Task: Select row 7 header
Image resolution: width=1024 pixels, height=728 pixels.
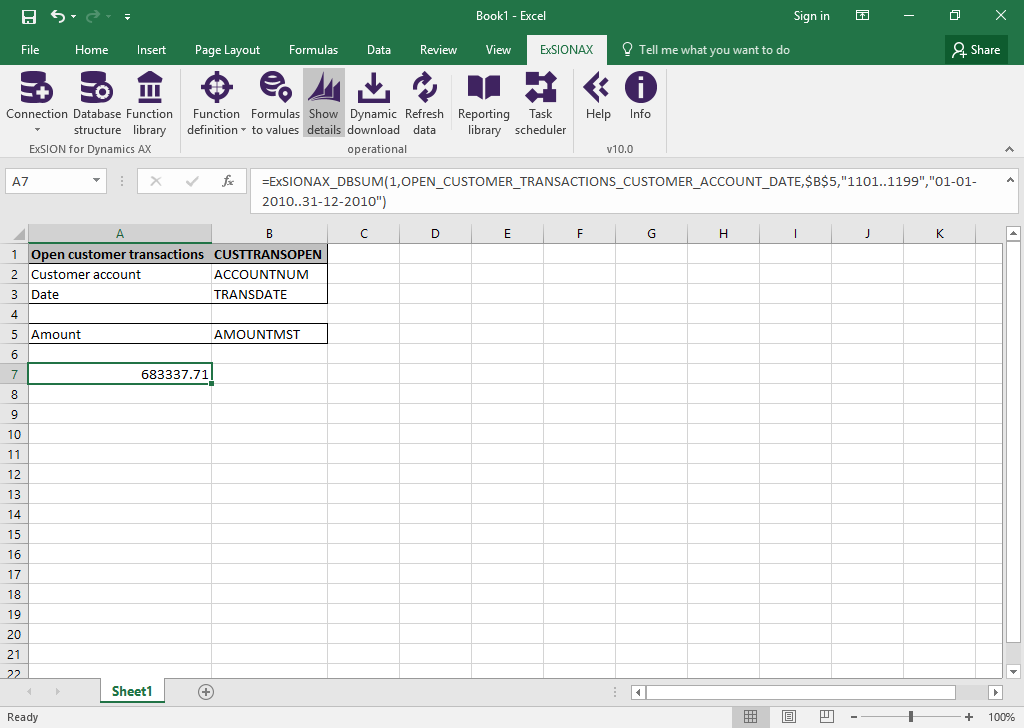Action: [x=14, y=374]
